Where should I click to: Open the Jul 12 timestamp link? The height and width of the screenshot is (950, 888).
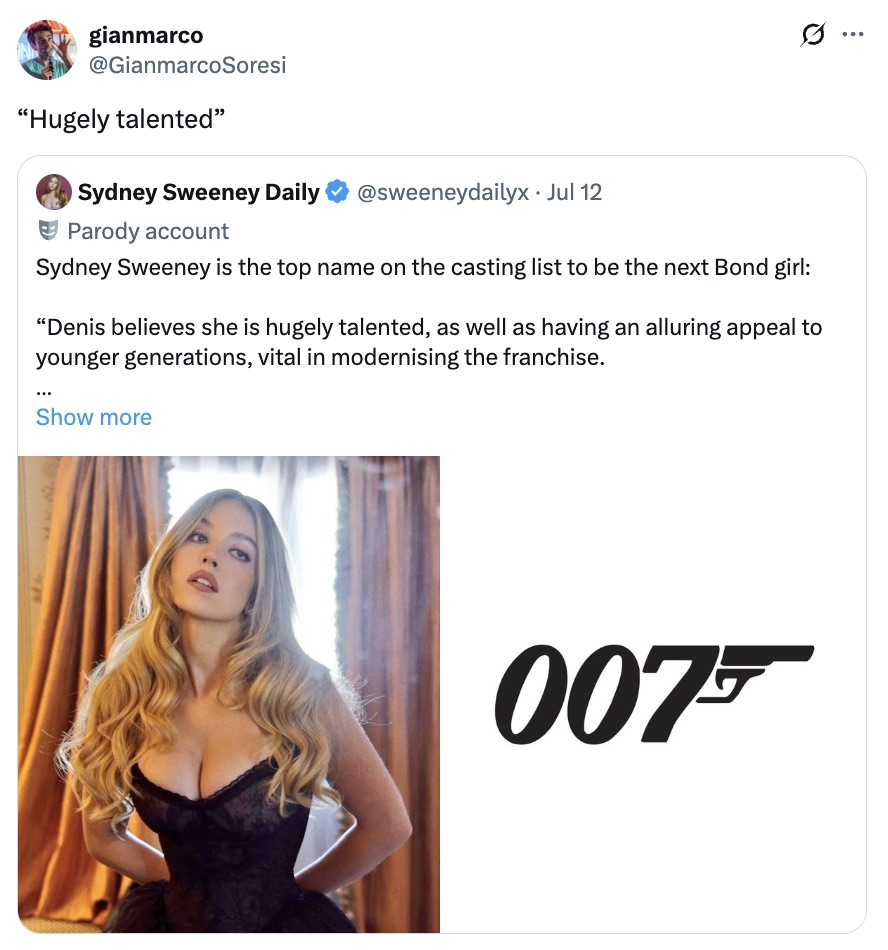tap(575, 191)
